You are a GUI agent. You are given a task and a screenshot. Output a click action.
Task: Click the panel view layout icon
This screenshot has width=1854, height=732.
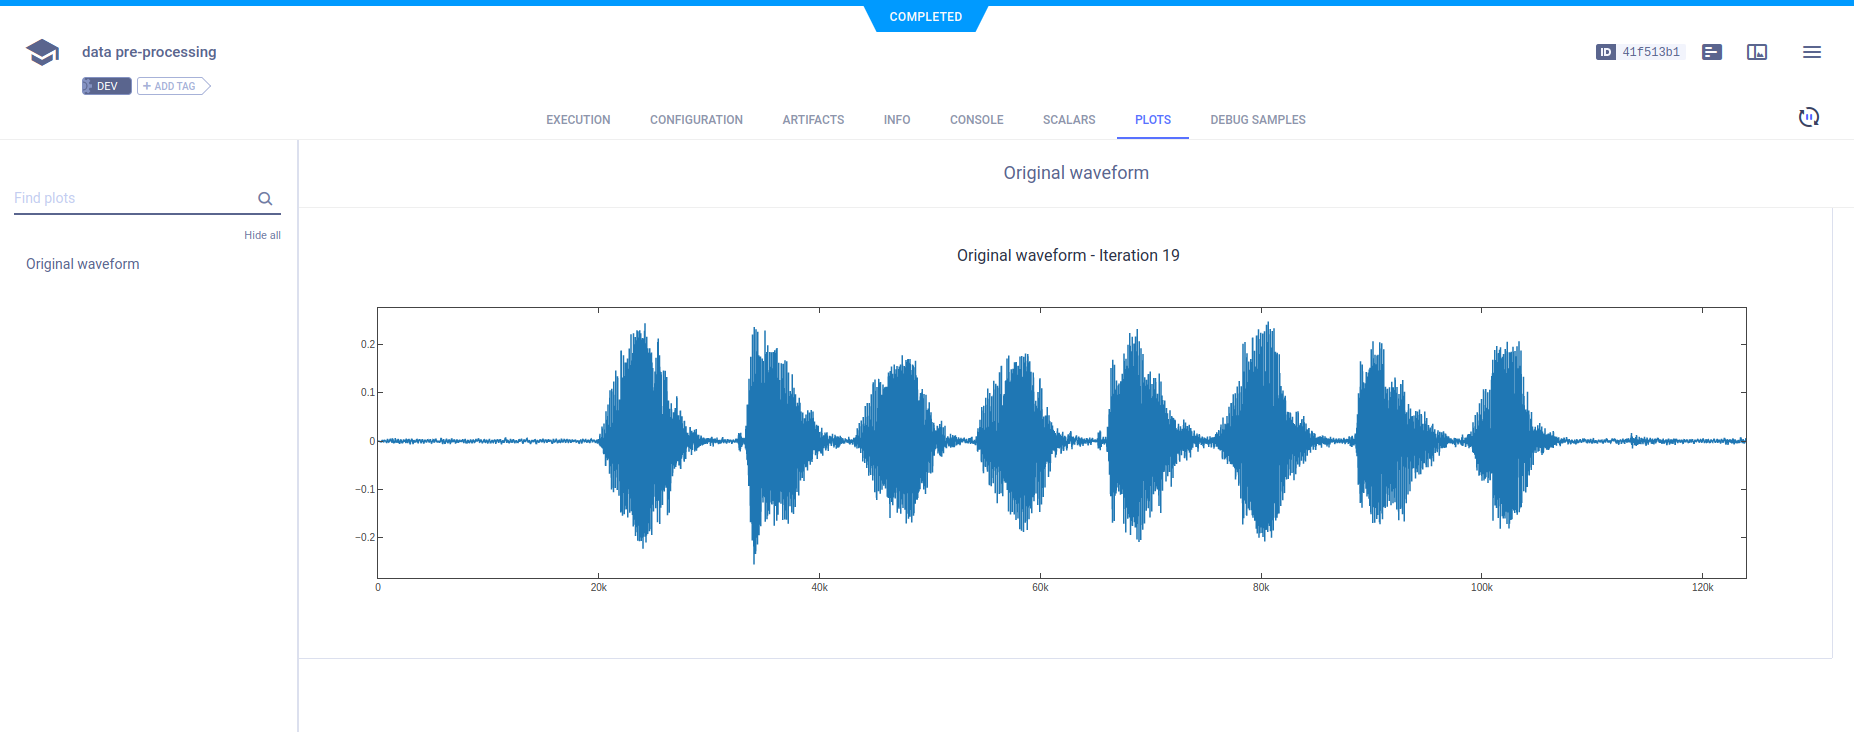1757,52
